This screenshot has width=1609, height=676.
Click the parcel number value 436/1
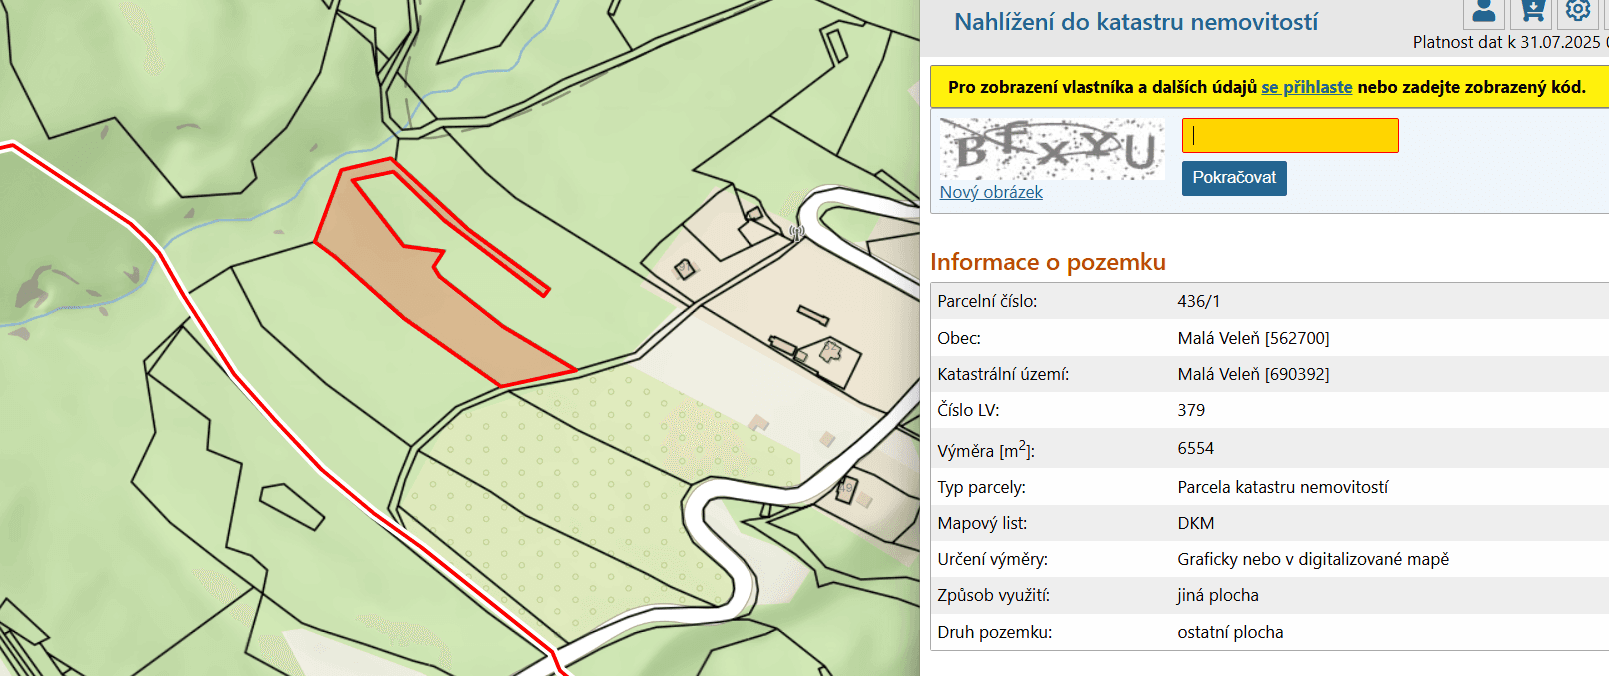tap(1198, 301)
